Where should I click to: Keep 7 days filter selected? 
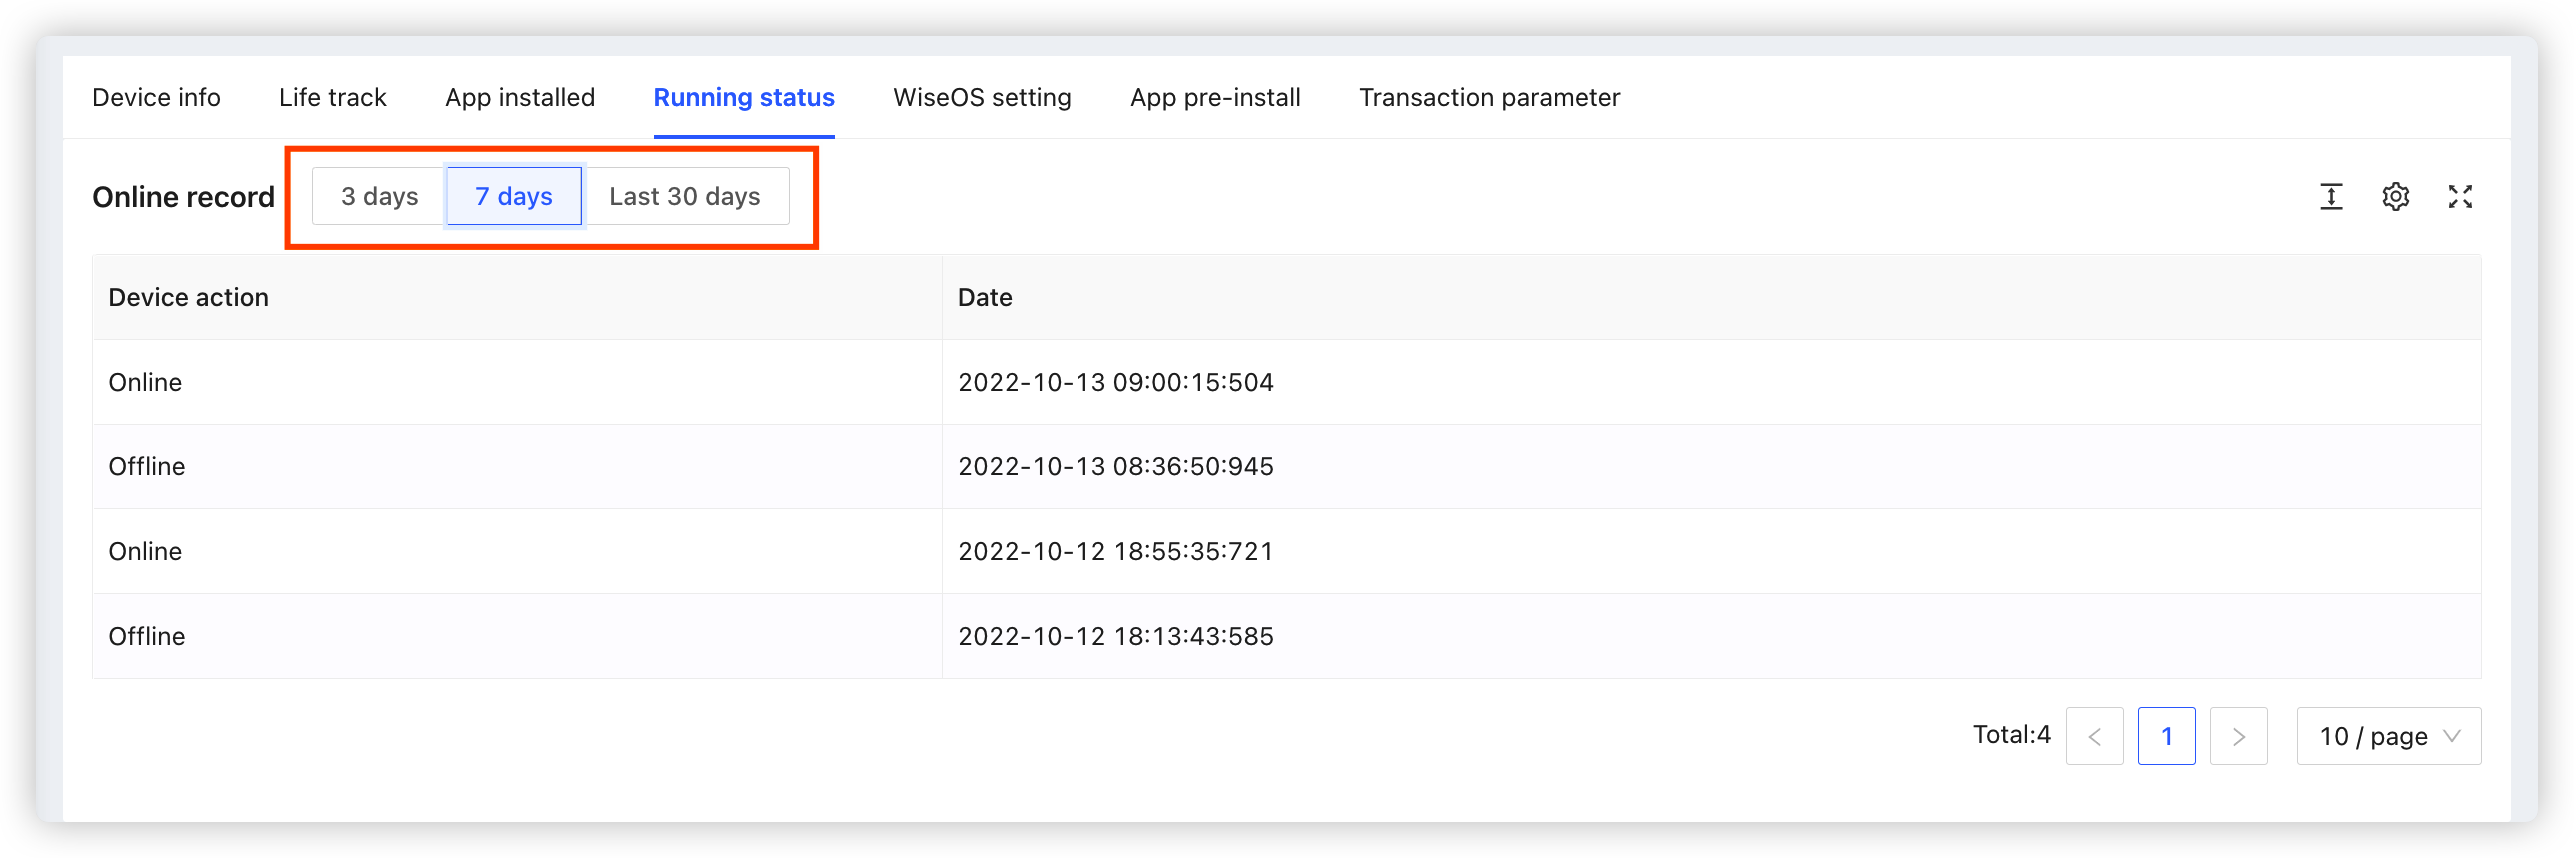click(x=513, y=196)
